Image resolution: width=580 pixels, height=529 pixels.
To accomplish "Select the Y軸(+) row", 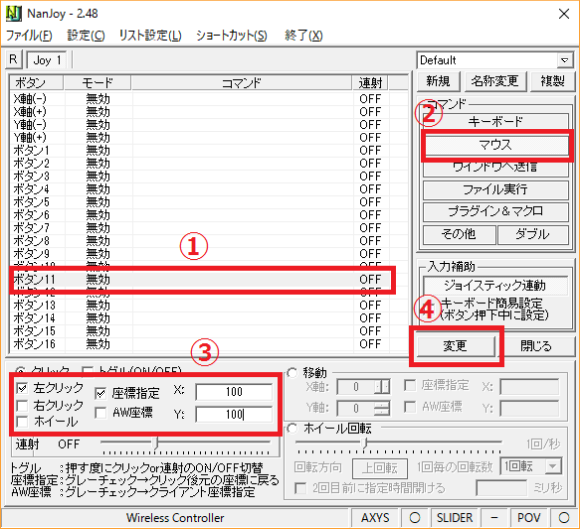I will [x=209, y=138].
